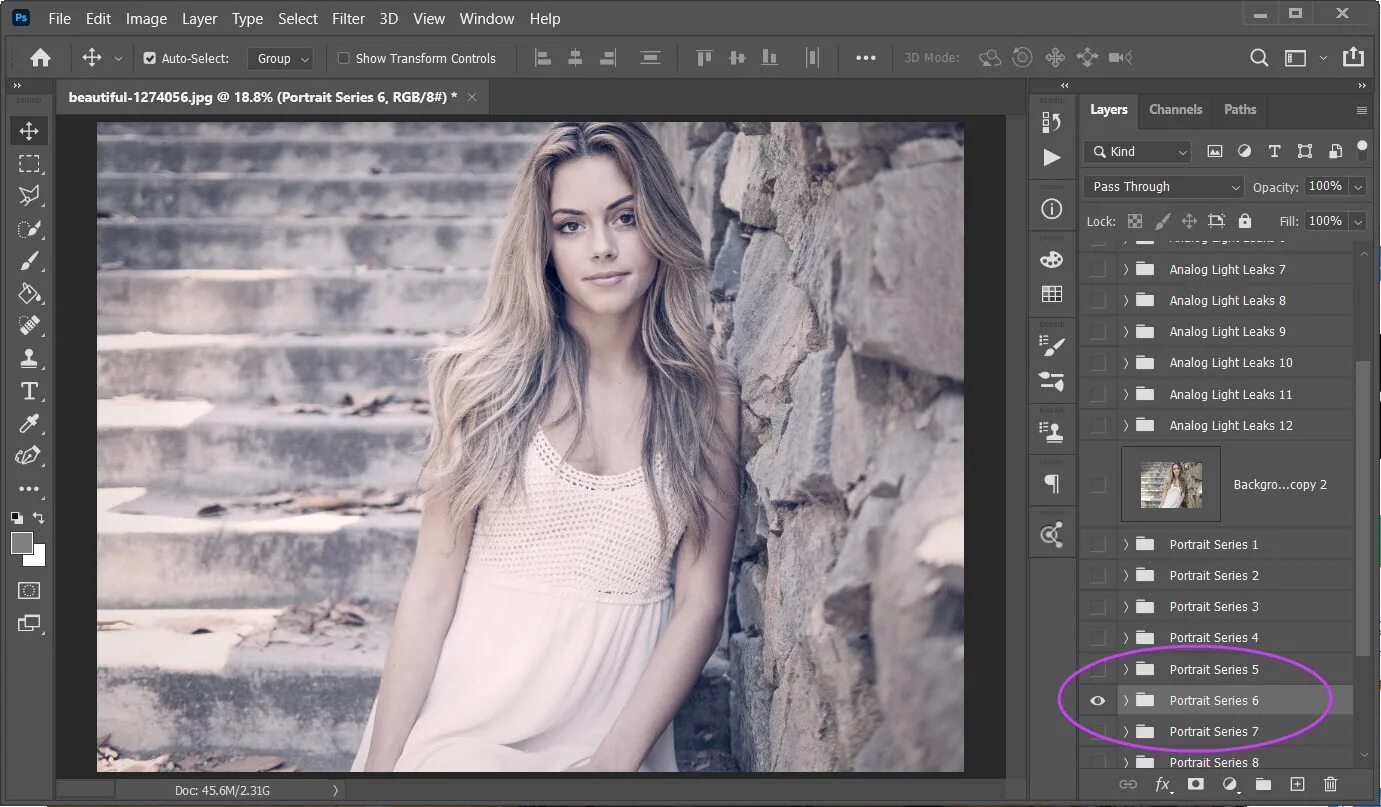Click the Home icon in options bar
This screenshot has width=1381, height=807.
pyautogui.click(x=40, y=58)
